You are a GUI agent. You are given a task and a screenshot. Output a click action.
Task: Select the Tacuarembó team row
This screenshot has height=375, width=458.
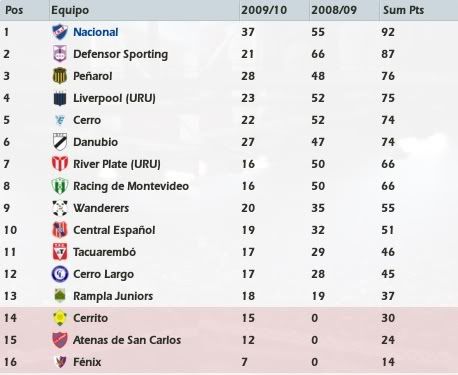pos(229,252)
